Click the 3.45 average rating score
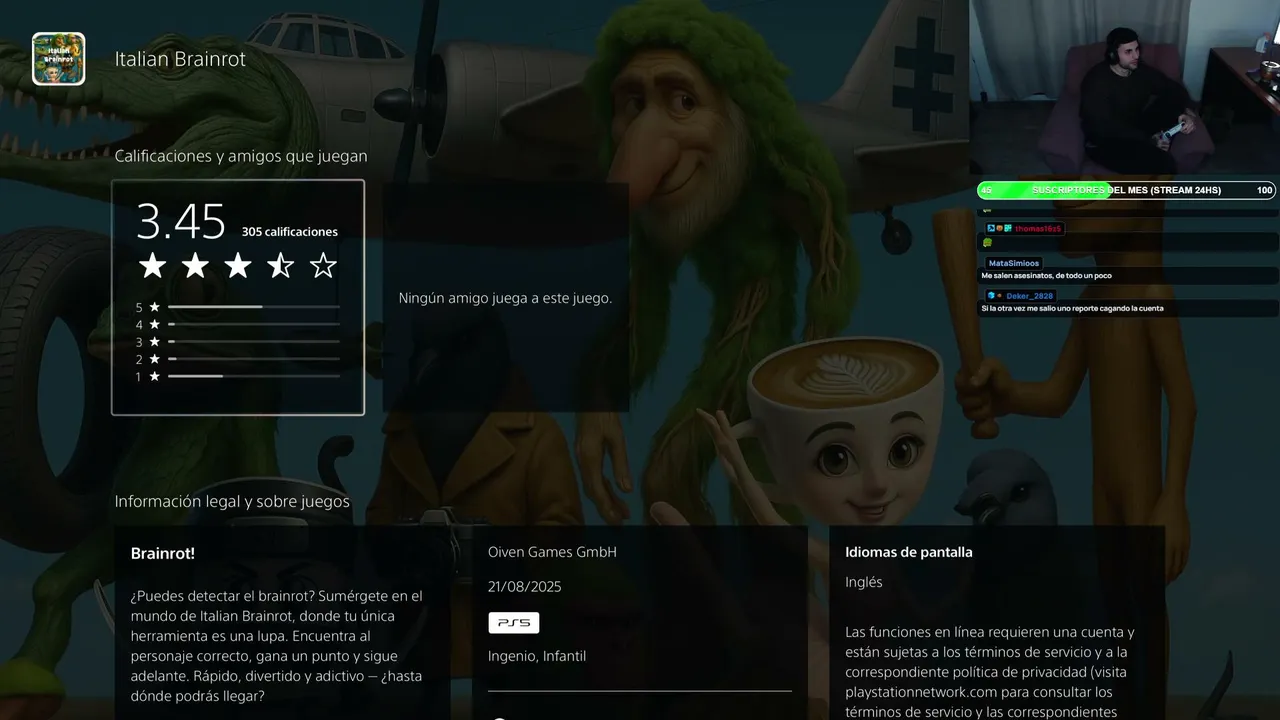 click(181, 221)
